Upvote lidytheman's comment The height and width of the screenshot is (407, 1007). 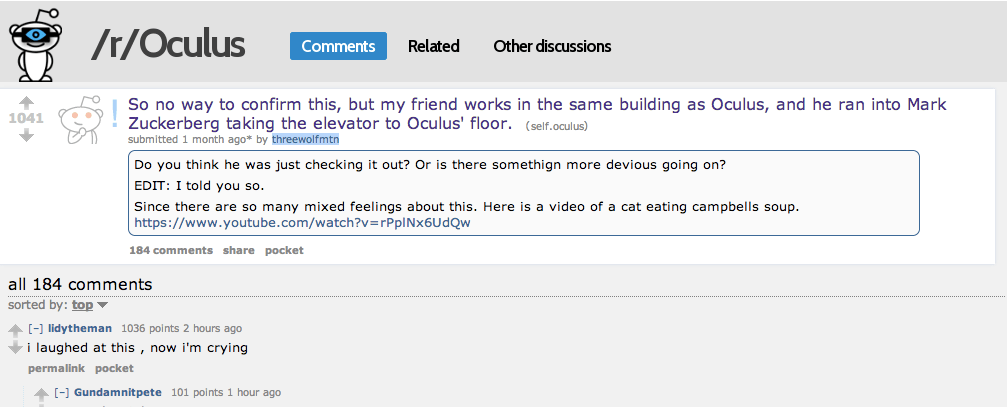click(15, 330)
